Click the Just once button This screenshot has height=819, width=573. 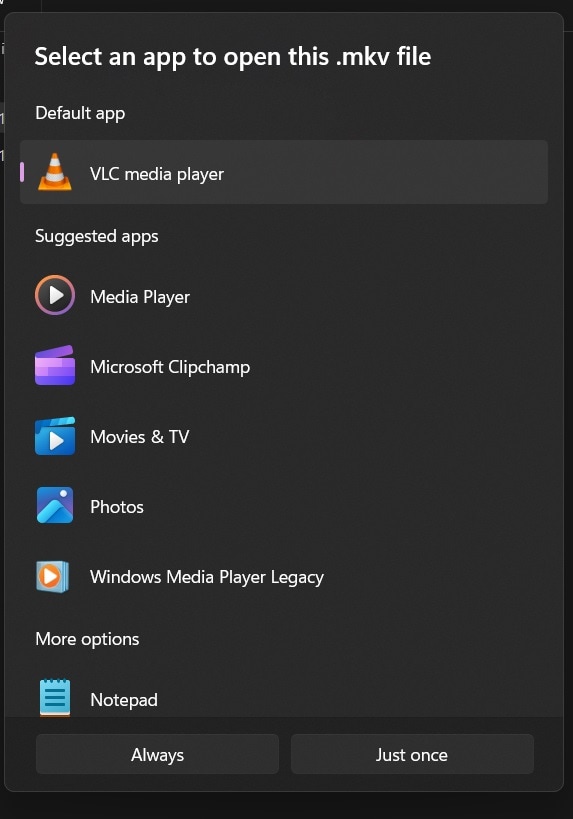tap(412, 754)
